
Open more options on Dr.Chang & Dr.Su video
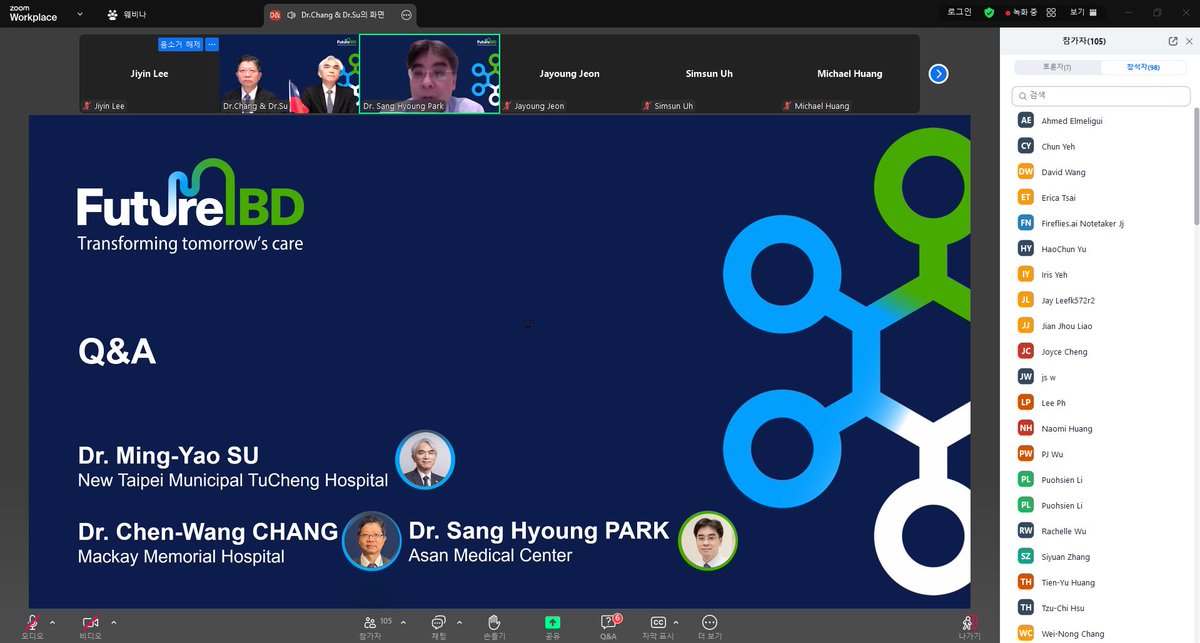point(212,45)
